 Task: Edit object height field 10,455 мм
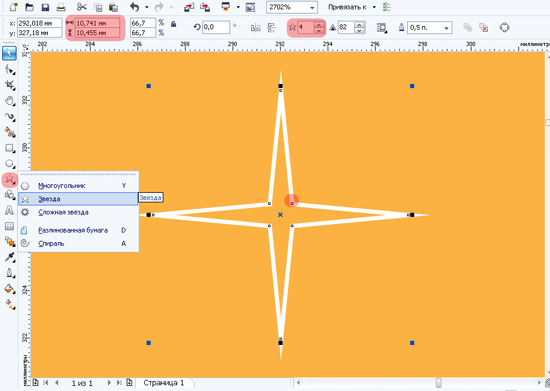tap(98, 33)
